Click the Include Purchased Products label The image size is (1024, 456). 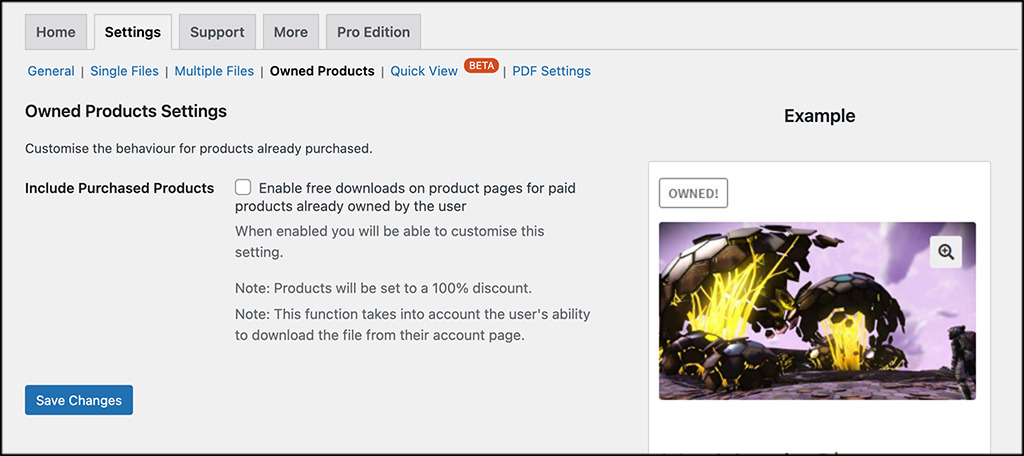click(x=120, y=188)
